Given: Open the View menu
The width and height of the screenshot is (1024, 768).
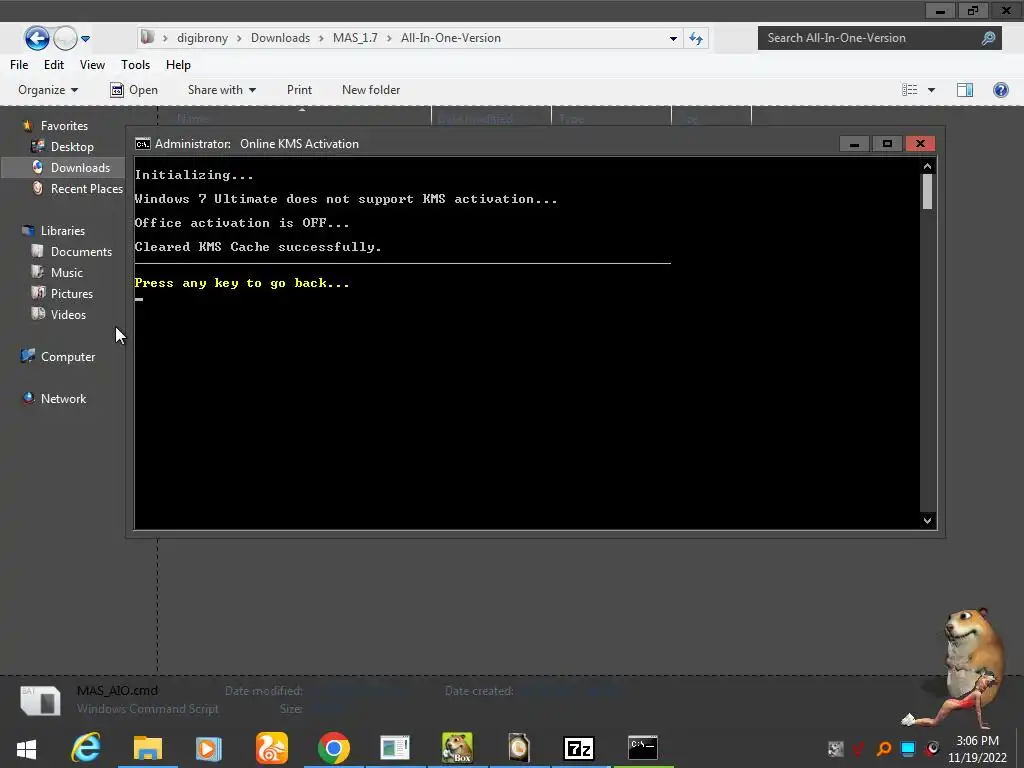Looking at the screenshot, I should pyautogui.click(x=92, y=65).
